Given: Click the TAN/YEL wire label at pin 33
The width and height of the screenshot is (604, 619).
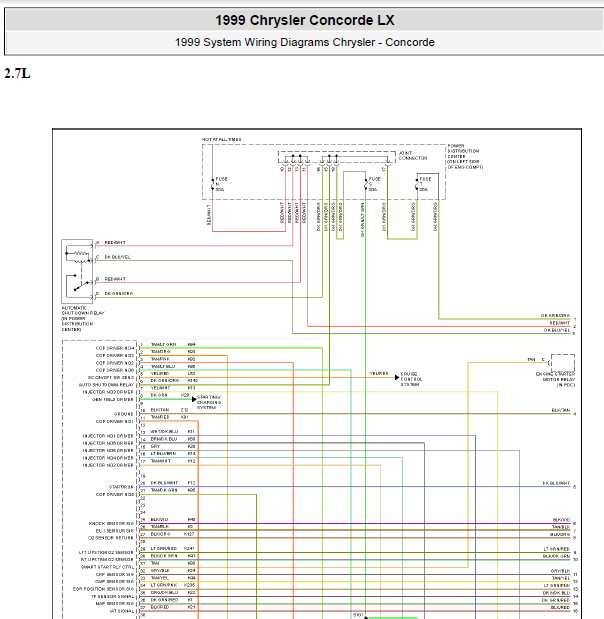Looking at the screenshot, I should (x=159, y=578).
